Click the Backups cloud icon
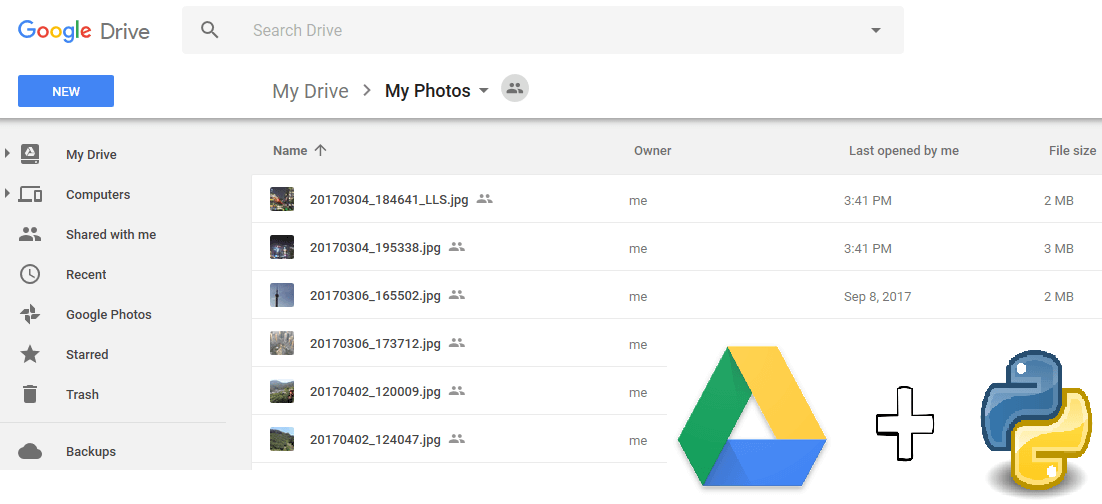The height and width of the screenshot is (504, 1102). (x=30, y=451)
